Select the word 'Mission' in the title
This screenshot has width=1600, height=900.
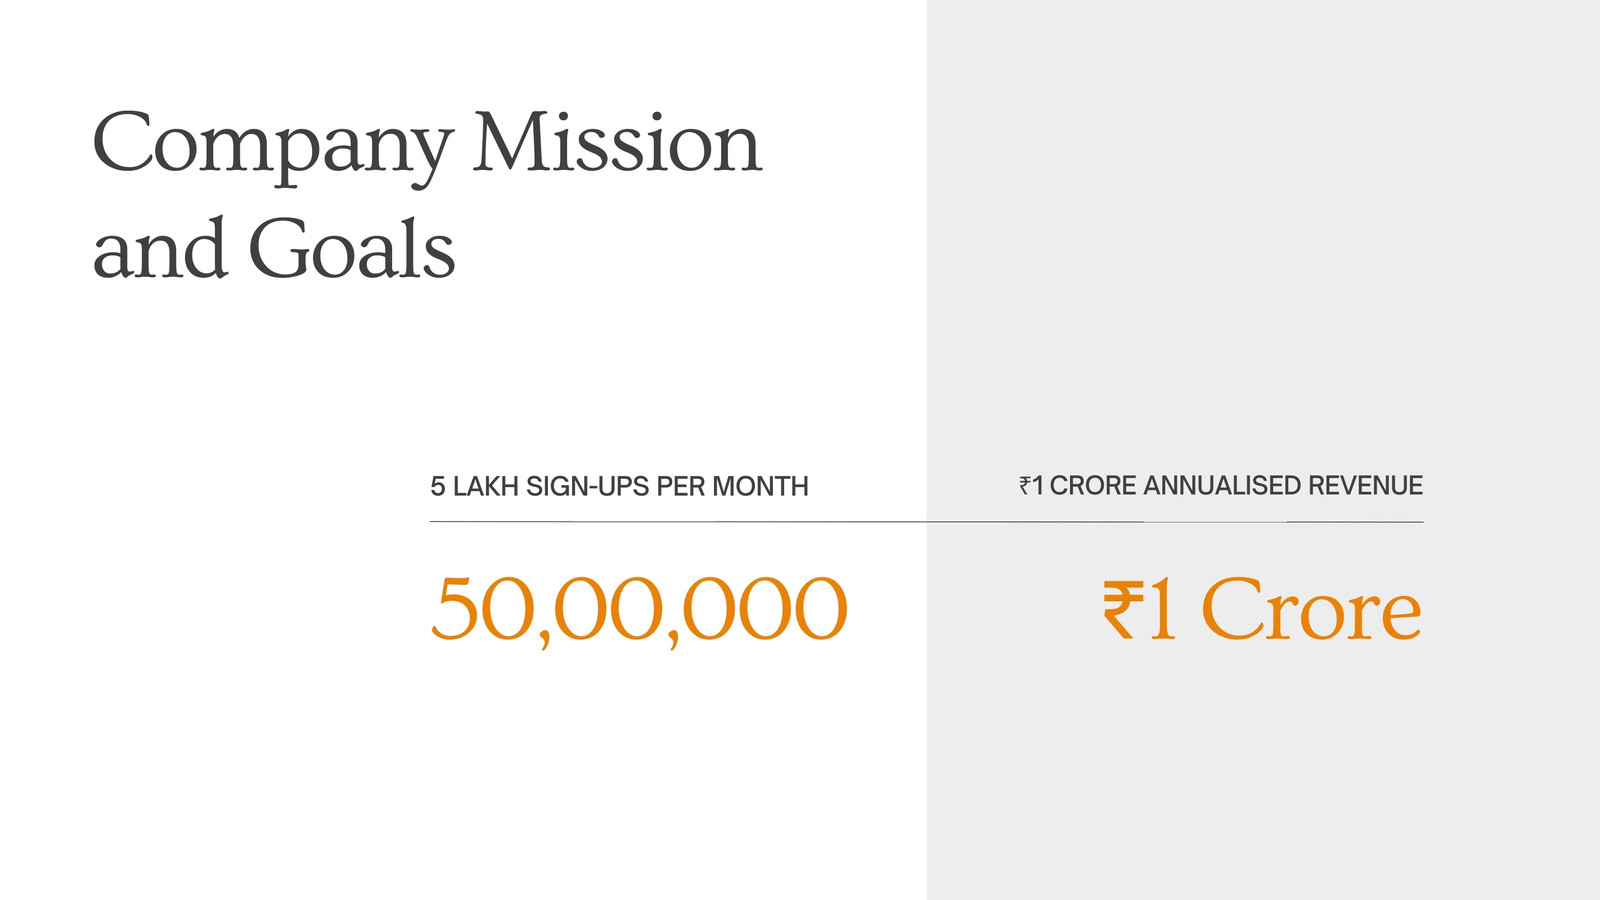click(x=617, y=143)
